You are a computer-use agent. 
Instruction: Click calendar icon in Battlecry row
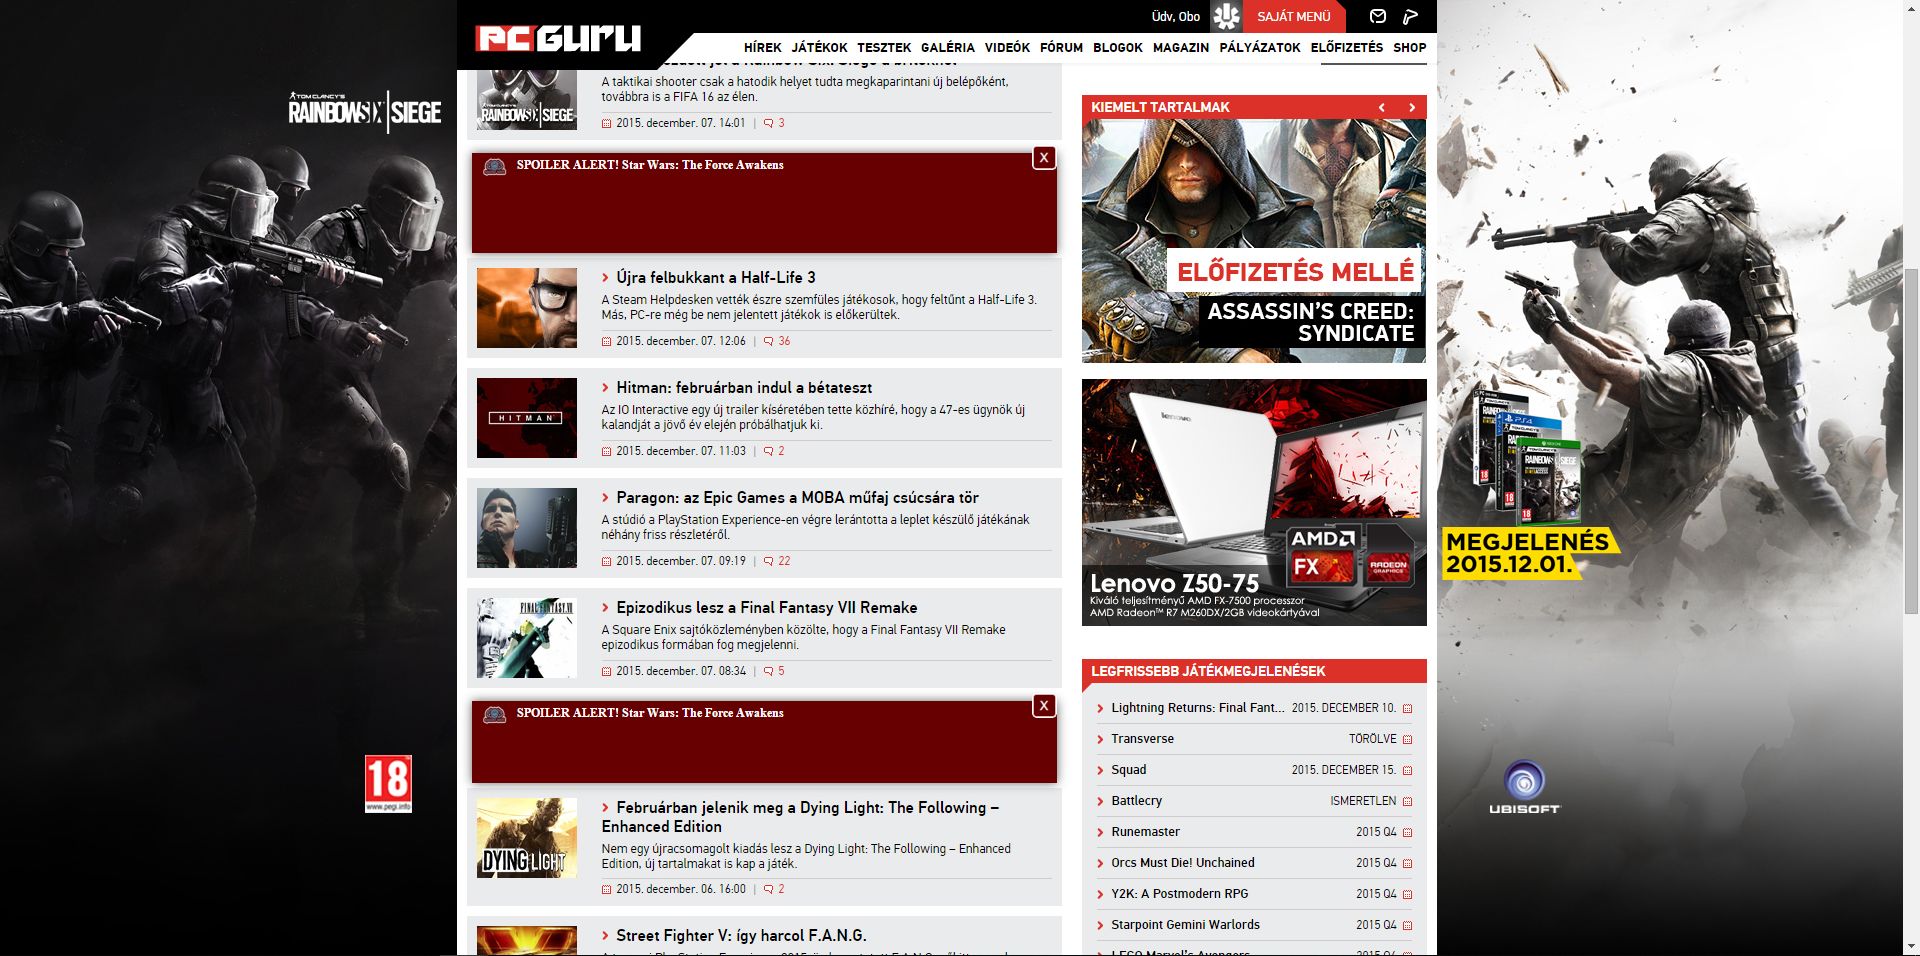tap(1407, 802)
